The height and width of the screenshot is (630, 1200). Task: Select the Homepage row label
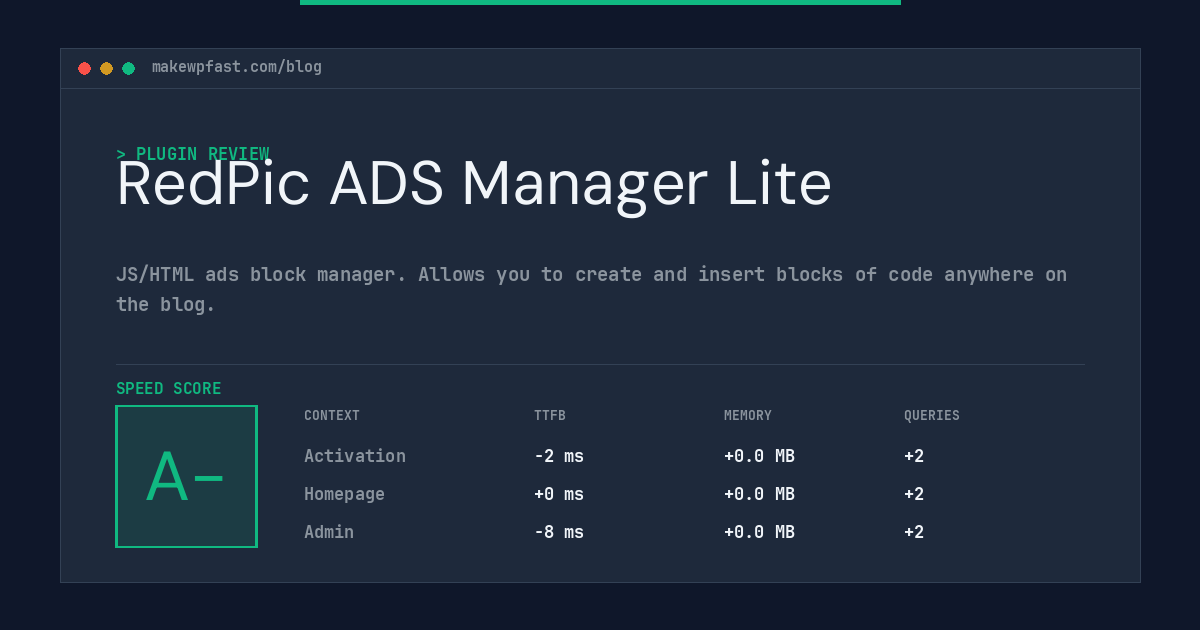344,494
